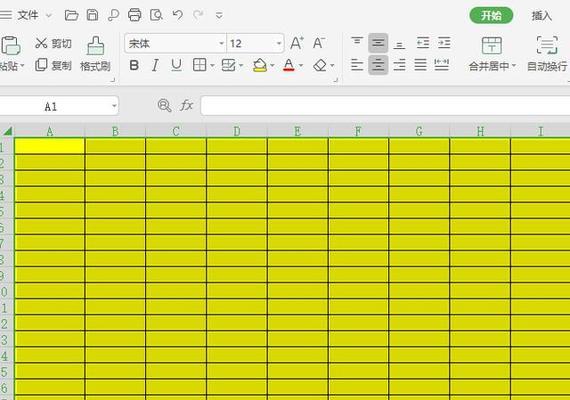Open the font size 12 dropdown

(279, 43)
